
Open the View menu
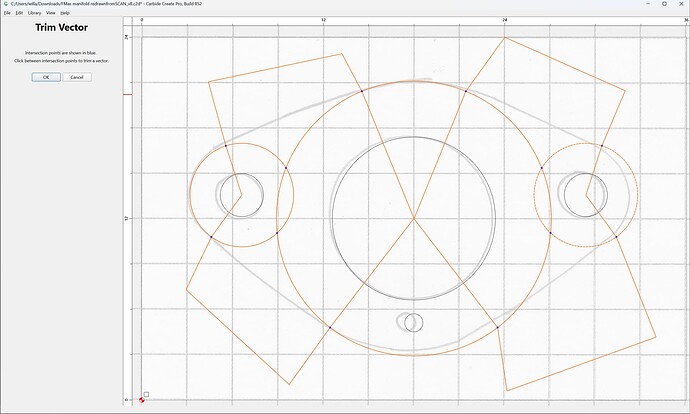51,13
